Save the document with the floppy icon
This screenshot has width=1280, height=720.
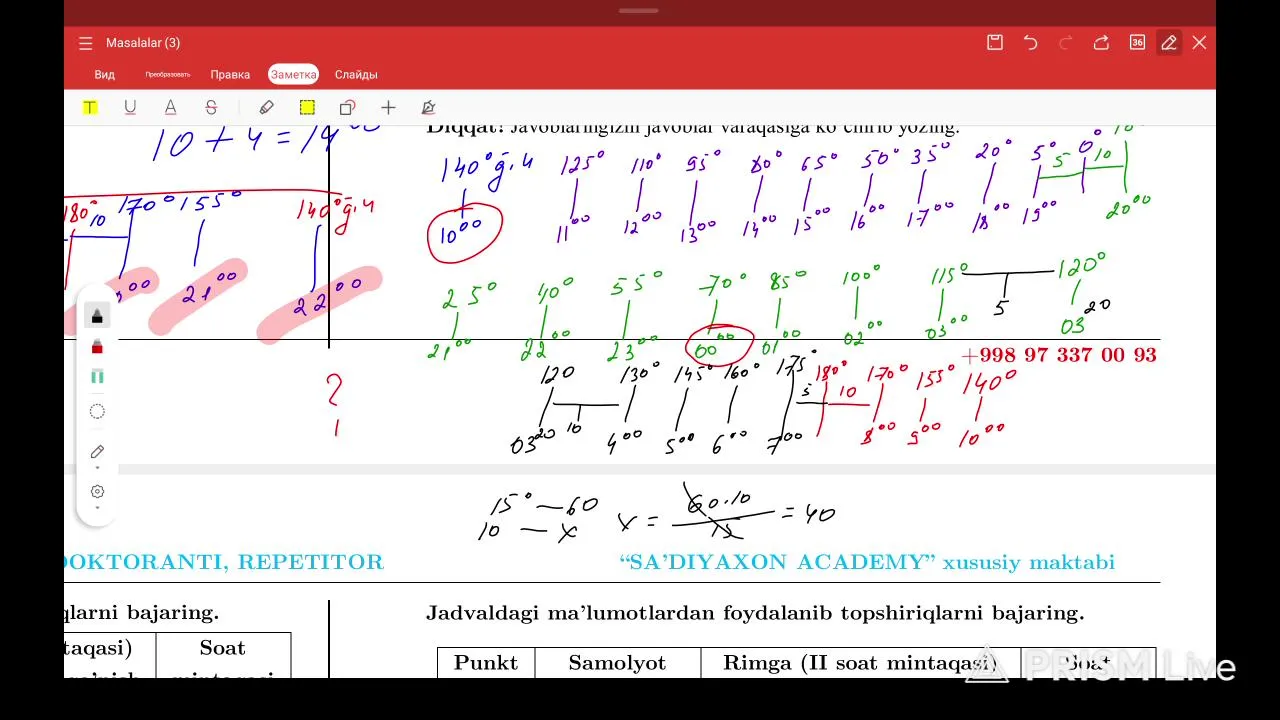pos(995,42)
